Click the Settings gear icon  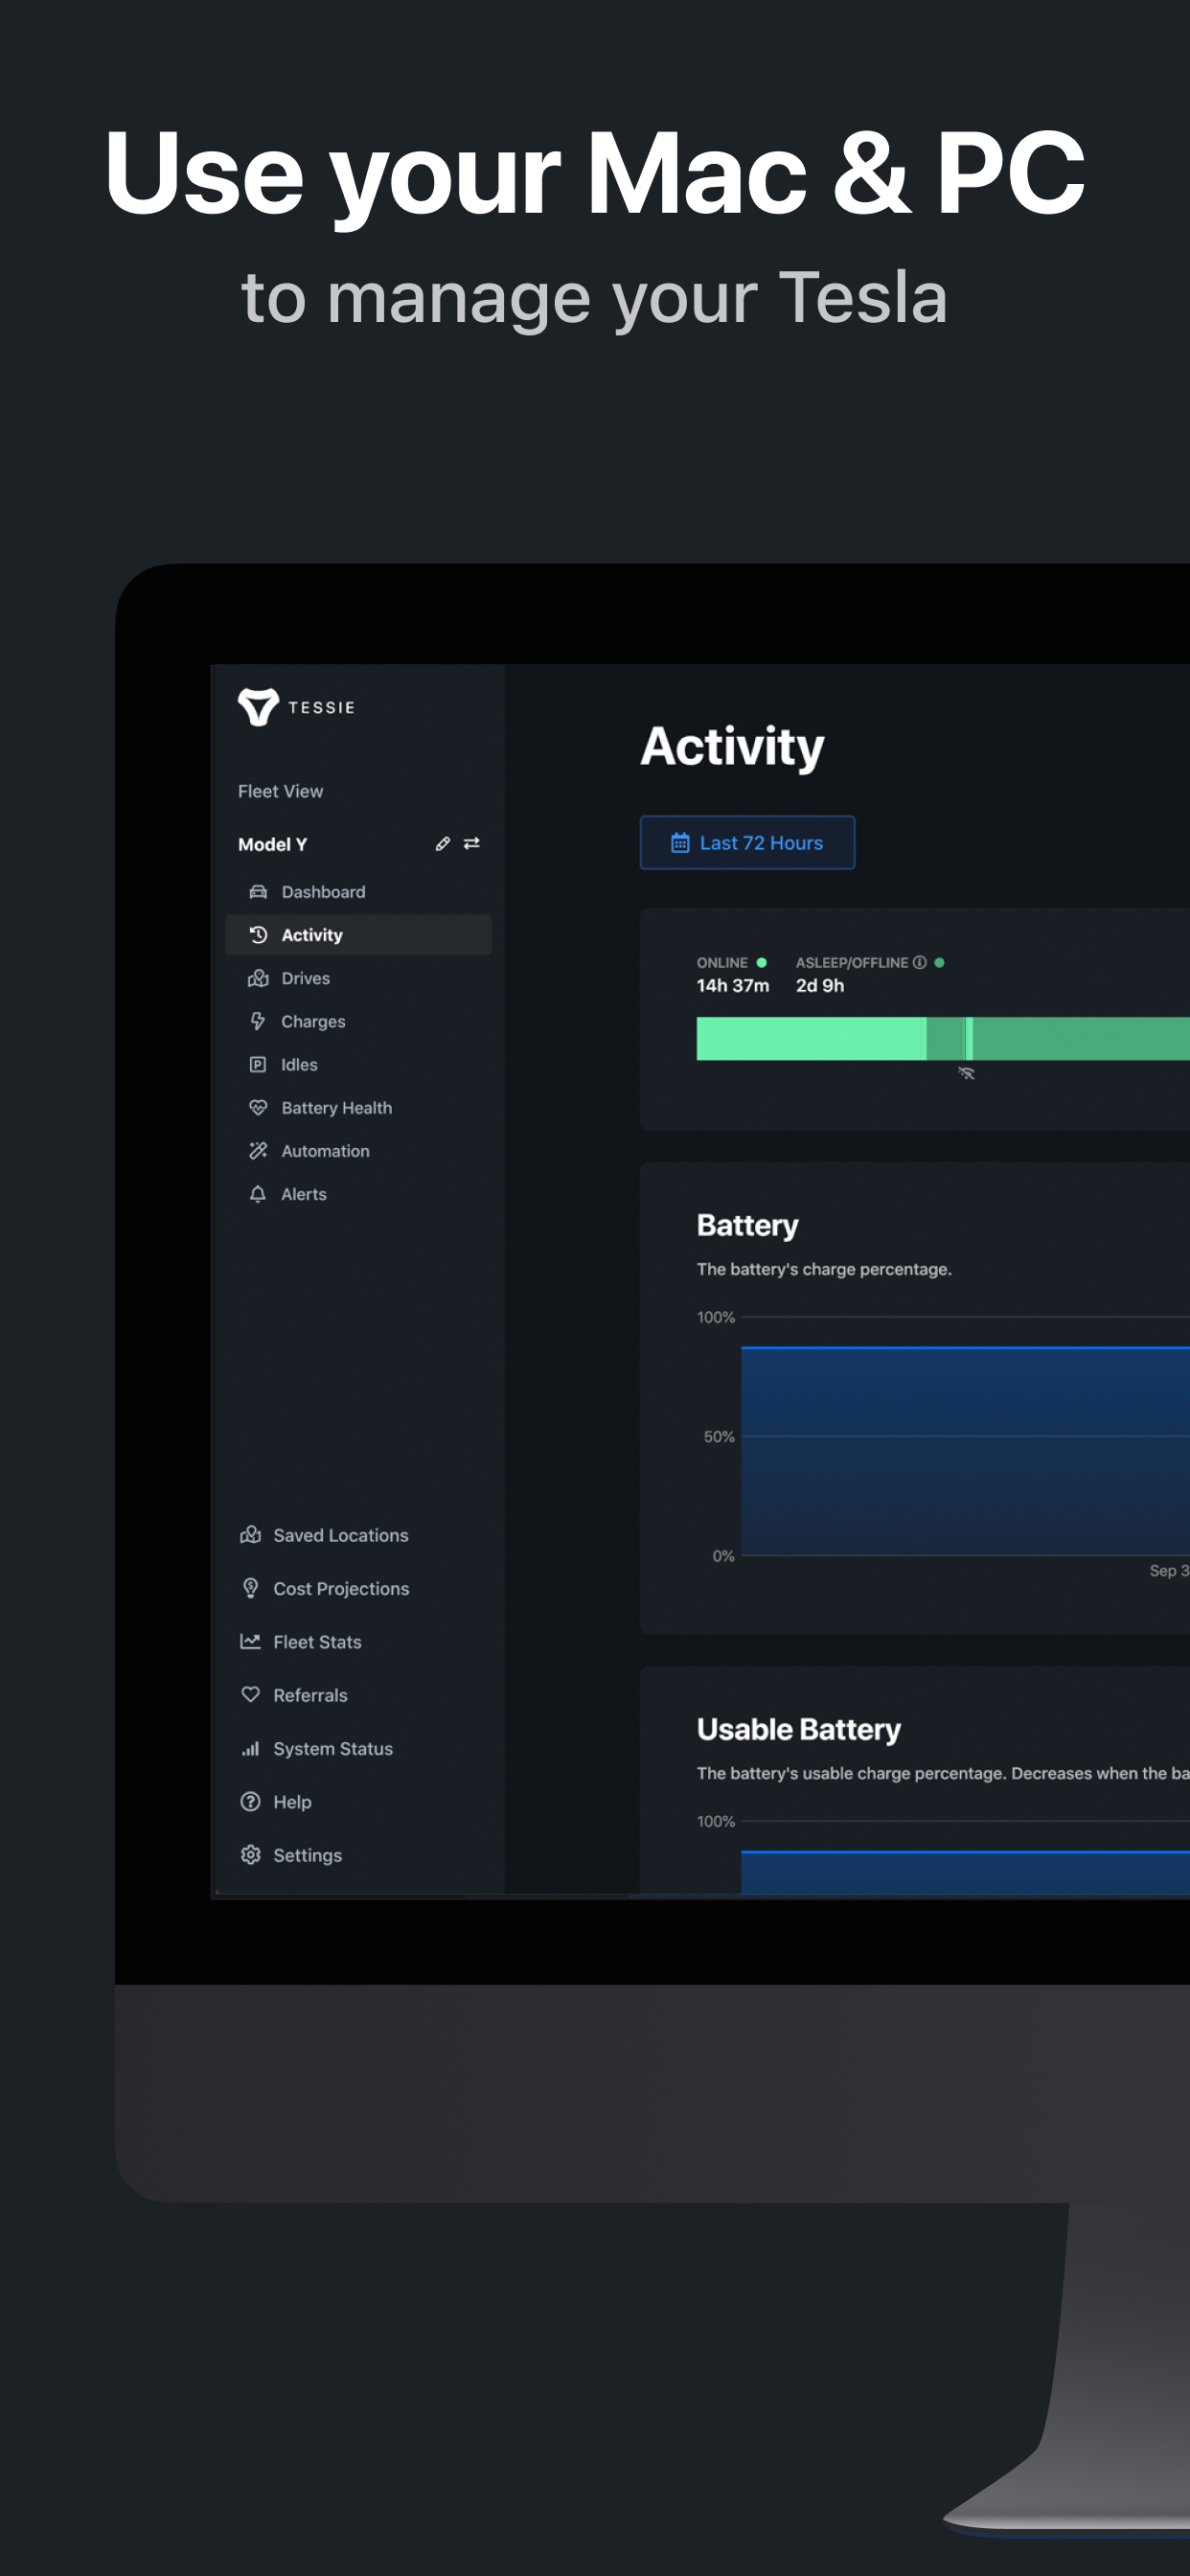click(x=251, y=1855)
